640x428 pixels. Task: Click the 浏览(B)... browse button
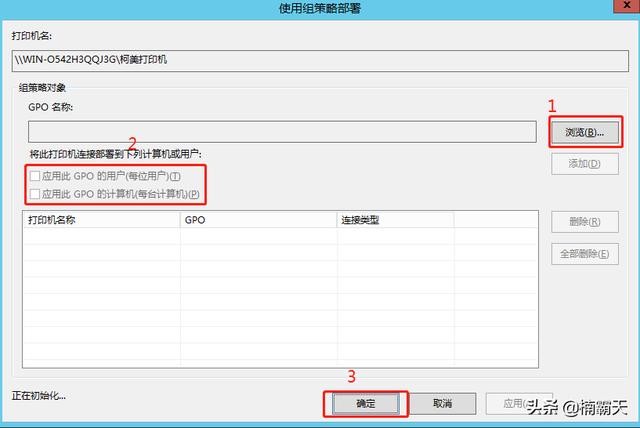pyautogui.click(x=585, y=132)
